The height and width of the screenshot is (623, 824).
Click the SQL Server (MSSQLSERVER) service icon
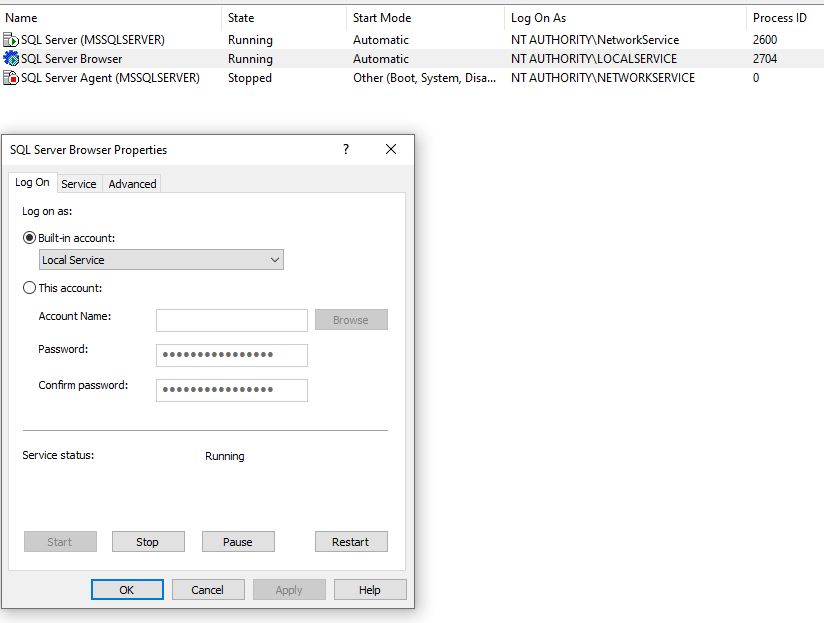pyautogui.click(x=11, y=40)
